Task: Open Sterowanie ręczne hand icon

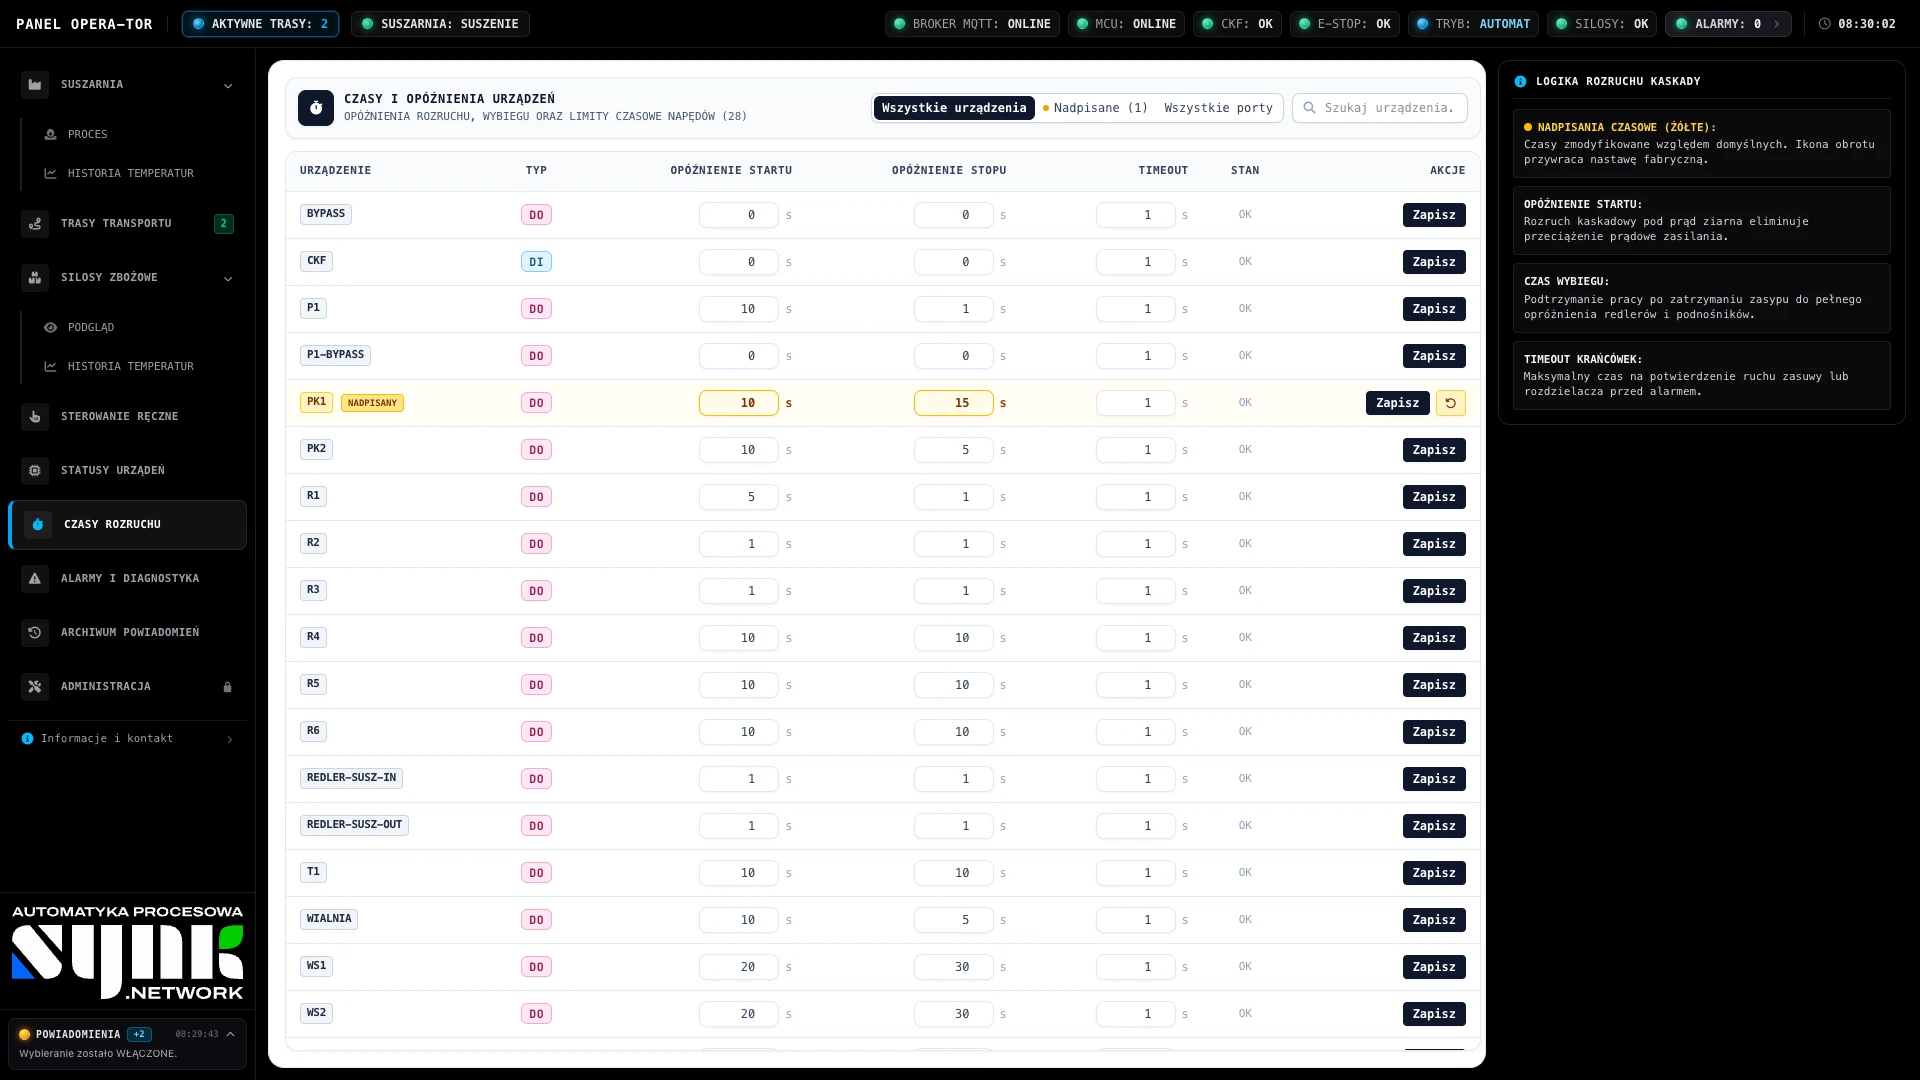Action: tap(35, 417)
